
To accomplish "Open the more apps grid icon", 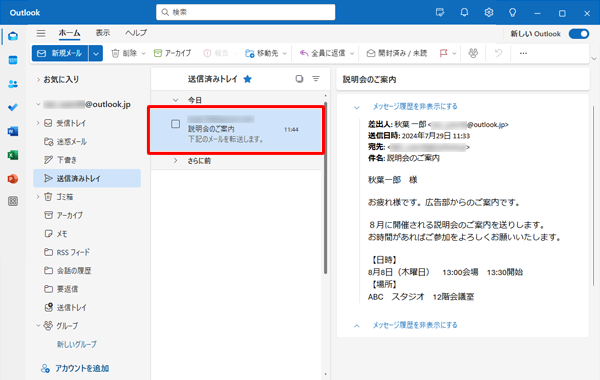I will (x=13, y=201).
